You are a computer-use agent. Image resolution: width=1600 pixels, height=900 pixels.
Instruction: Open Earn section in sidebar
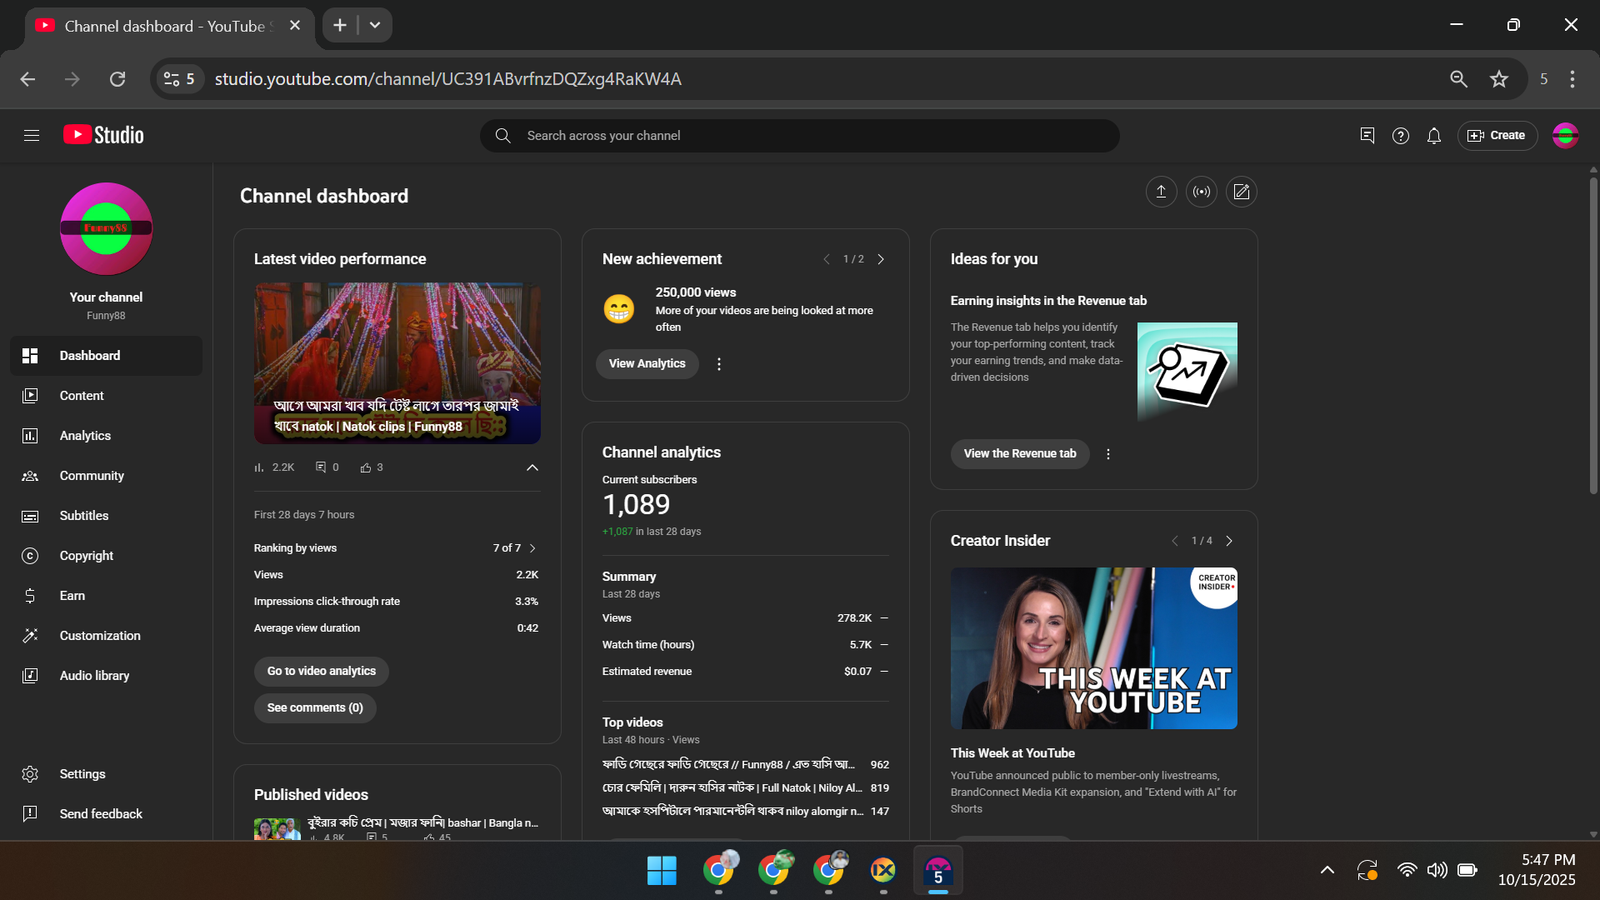72,596
